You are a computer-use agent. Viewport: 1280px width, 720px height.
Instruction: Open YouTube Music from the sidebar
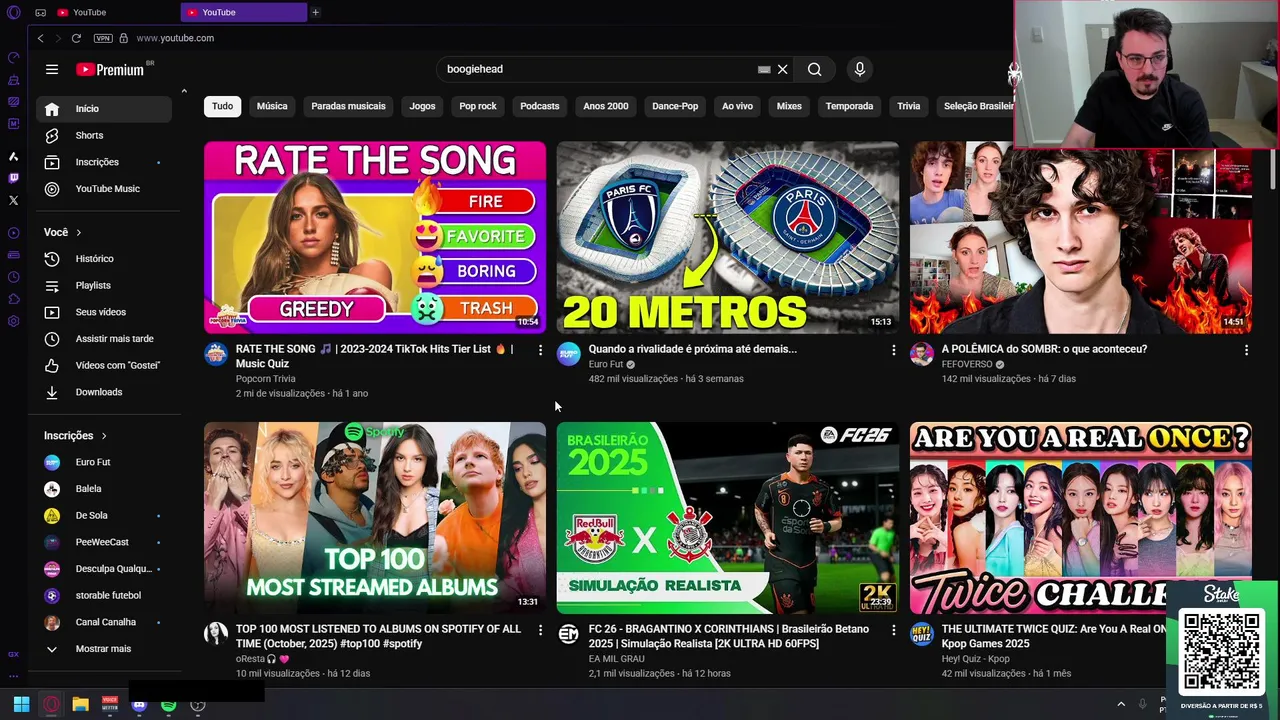click(104, 188)
